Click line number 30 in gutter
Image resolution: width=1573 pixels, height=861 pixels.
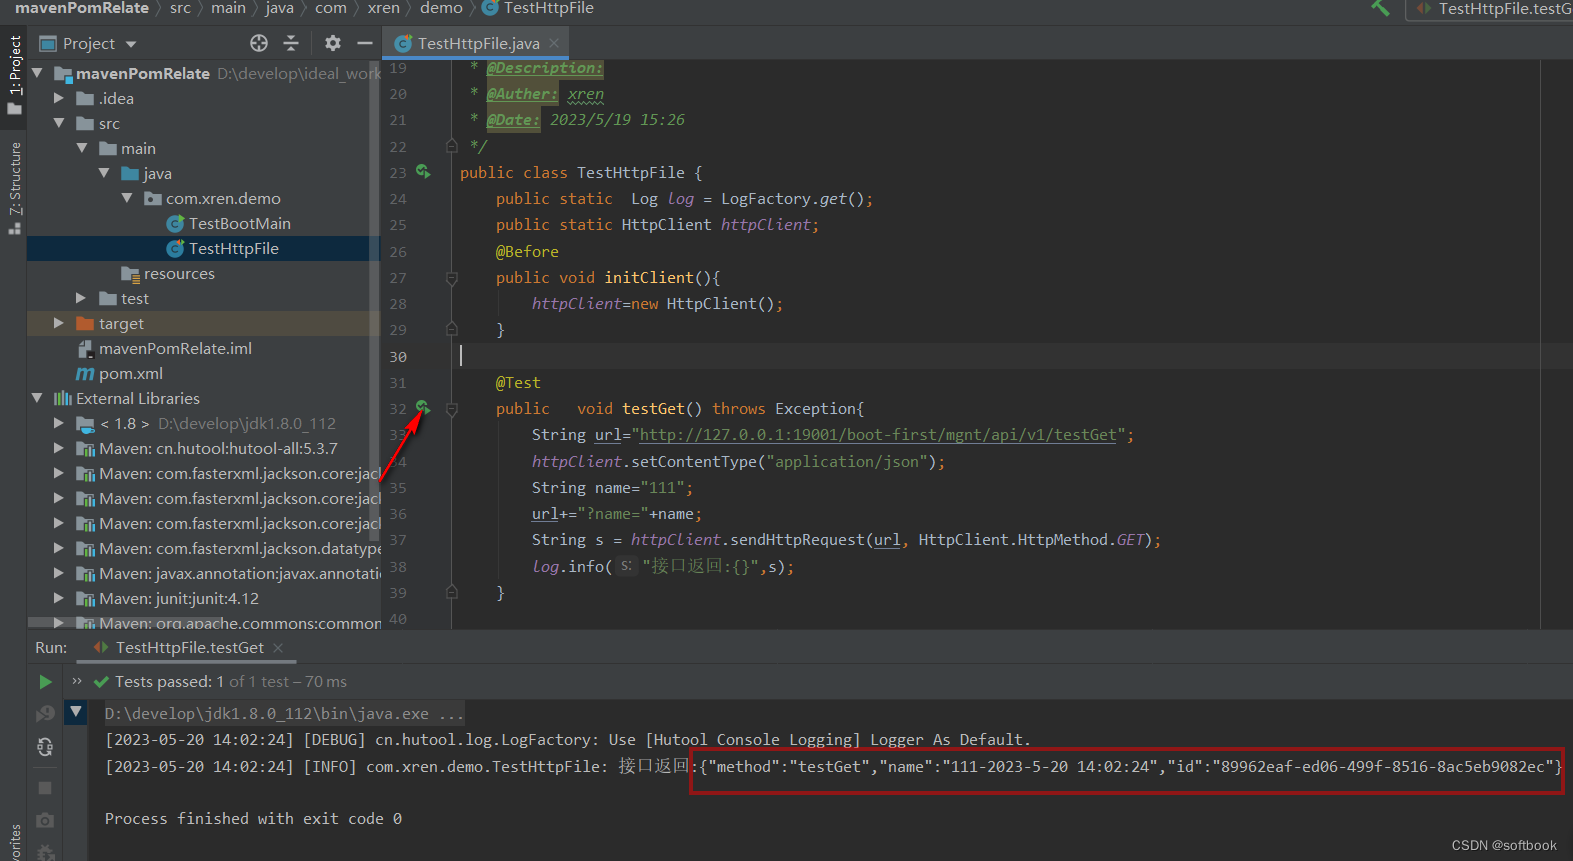click(x=398, y=357)
